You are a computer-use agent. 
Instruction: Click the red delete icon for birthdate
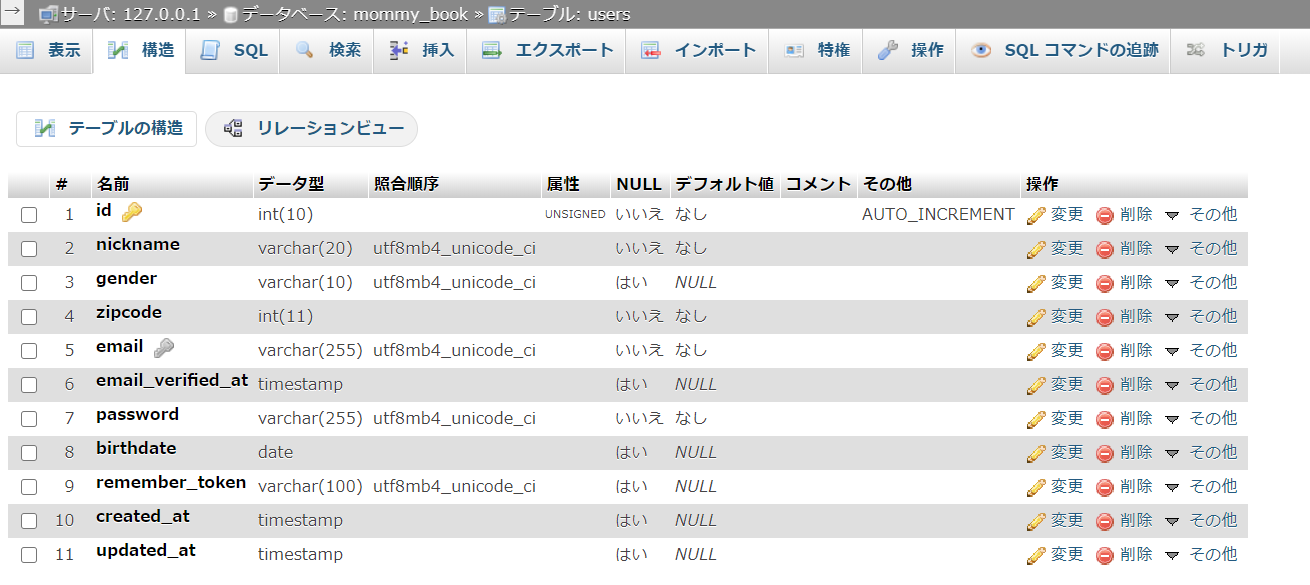coord(1105,453)
